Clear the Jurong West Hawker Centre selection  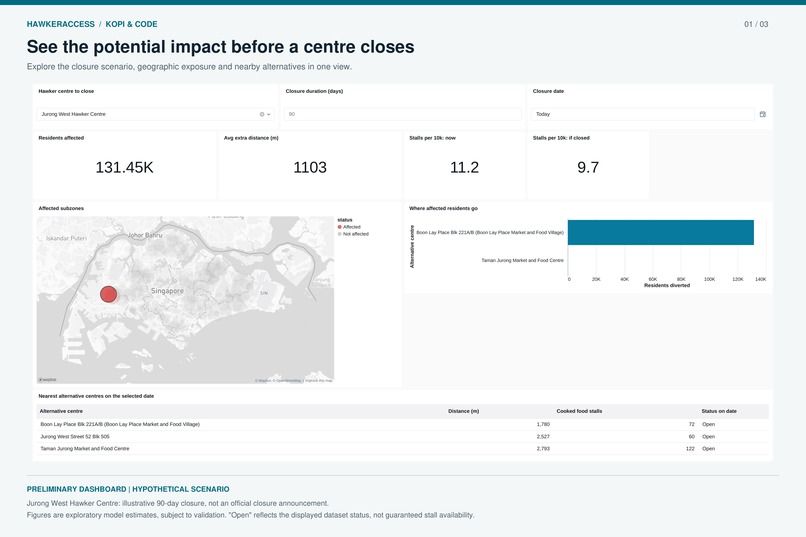click(262, 114)
